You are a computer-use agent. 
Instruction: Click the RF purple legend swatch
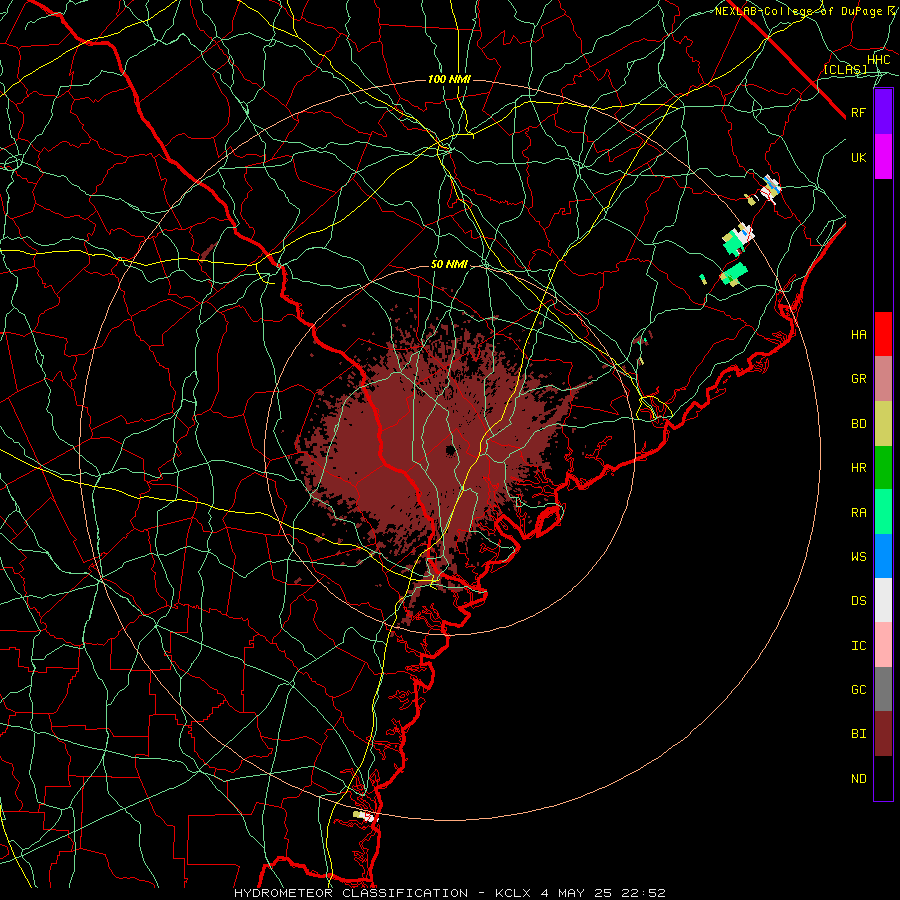point(883,112)
